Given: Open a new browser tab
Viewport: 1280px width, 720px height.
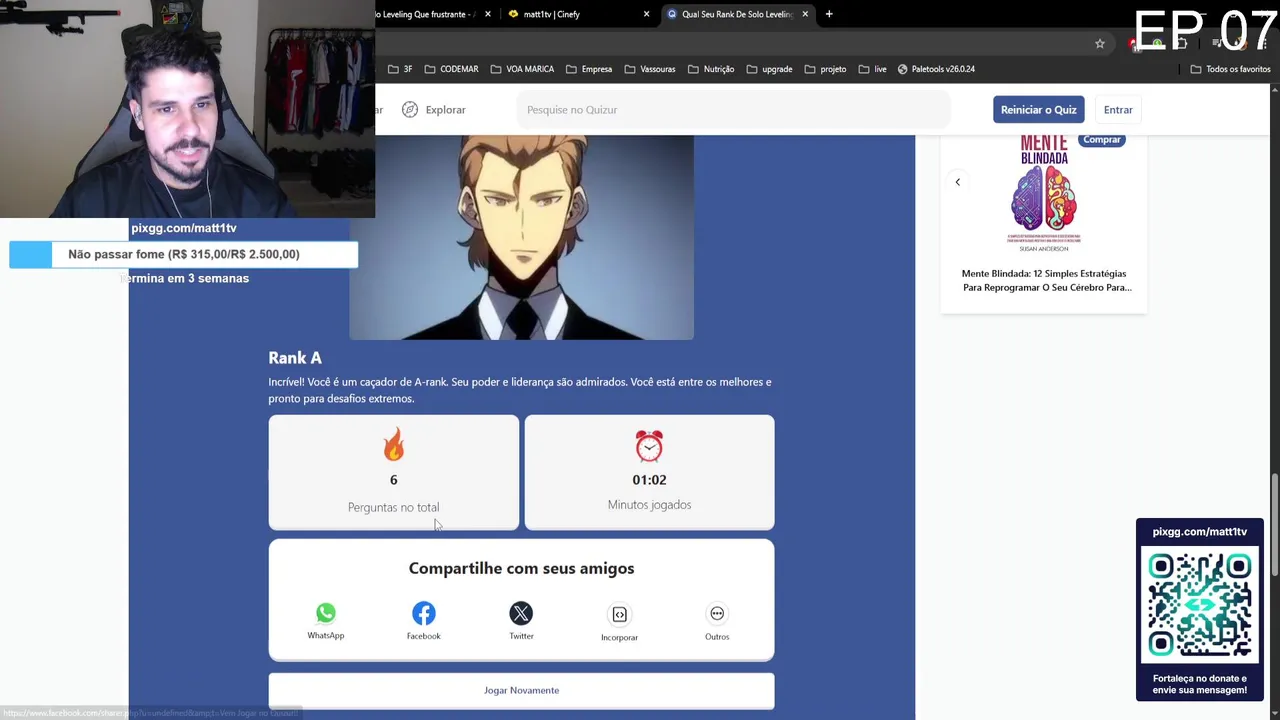Looking at the screenshot, I should click(x=829, y=14).
